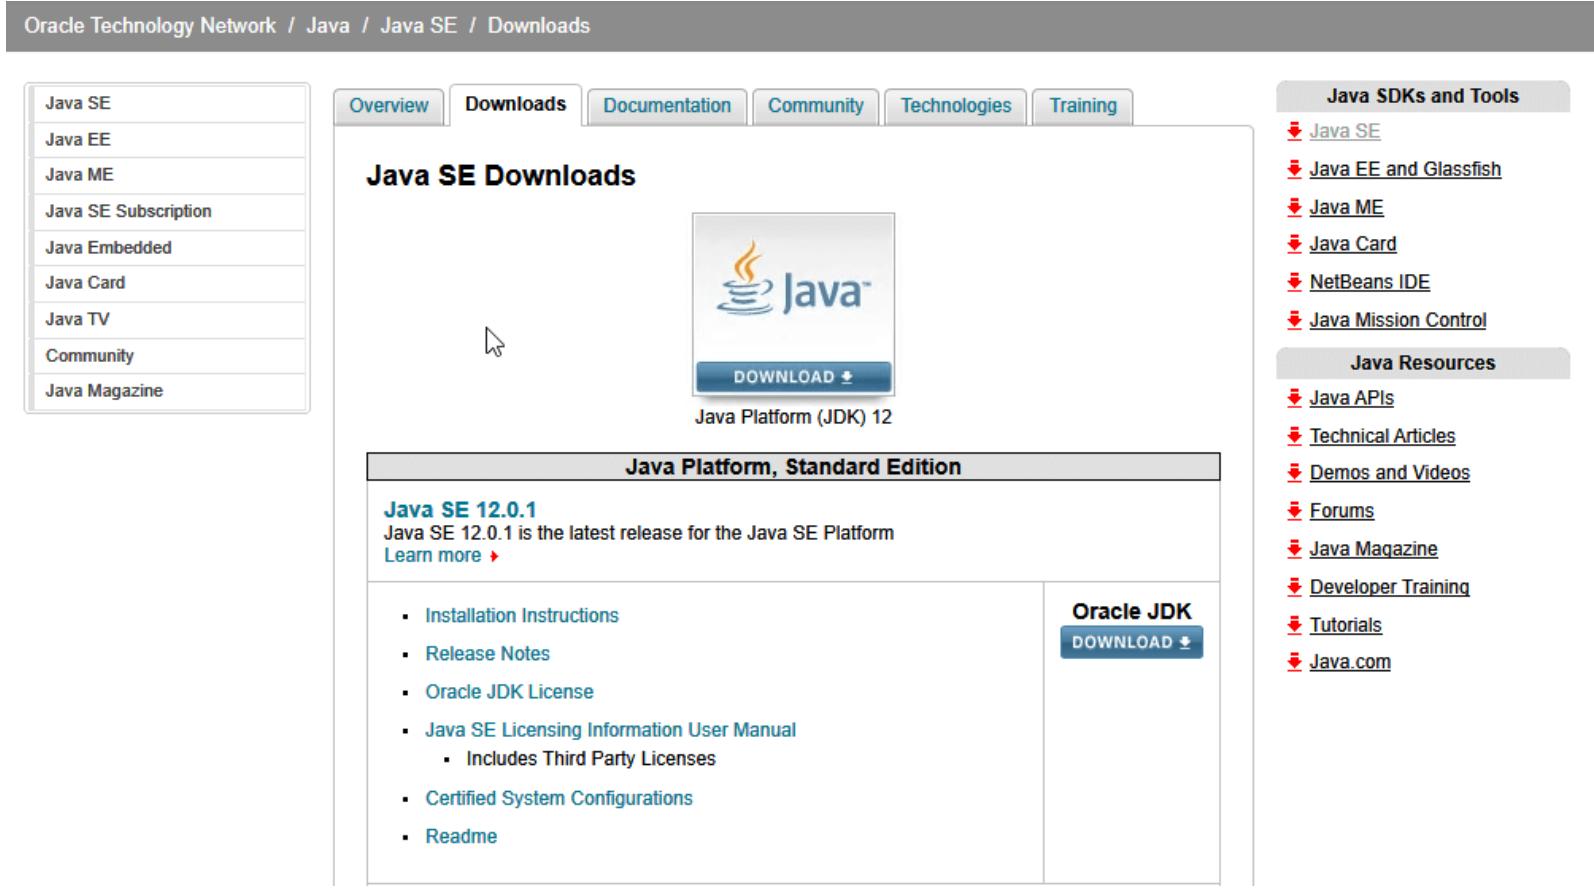Switch to the Documentation tab

click(x=667, y=105)
